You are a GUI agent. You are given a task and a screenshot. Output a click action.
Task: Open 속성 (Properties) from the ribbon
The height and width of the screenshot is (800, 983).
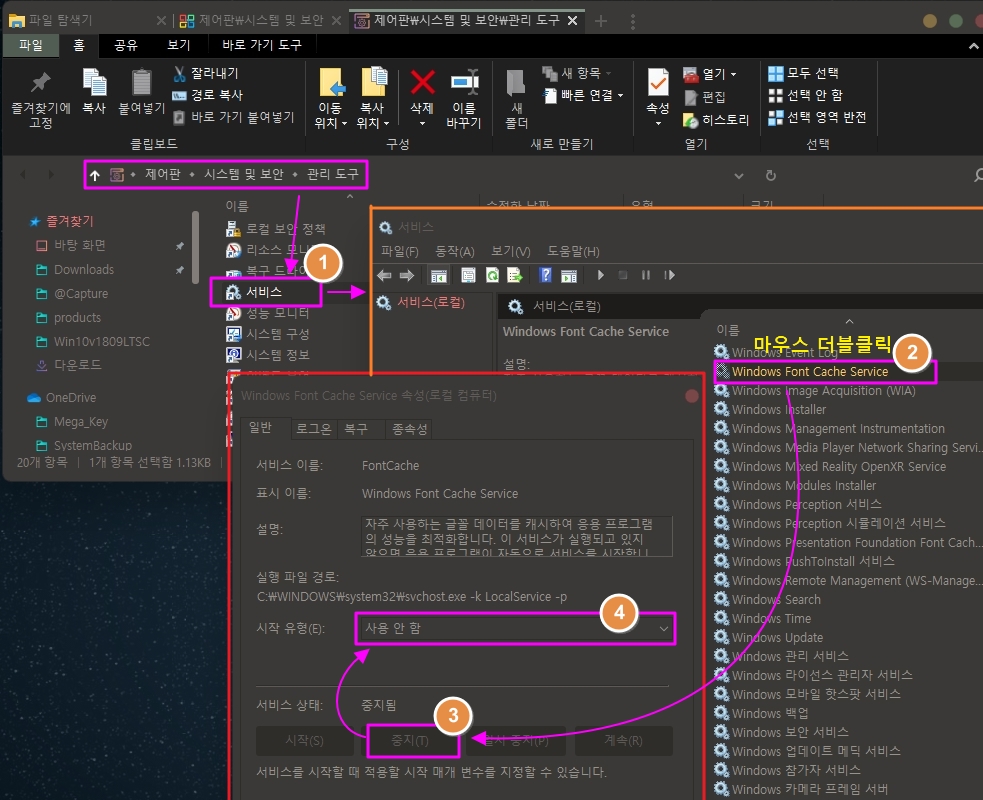pyautogui.click(x=658, y=97)
